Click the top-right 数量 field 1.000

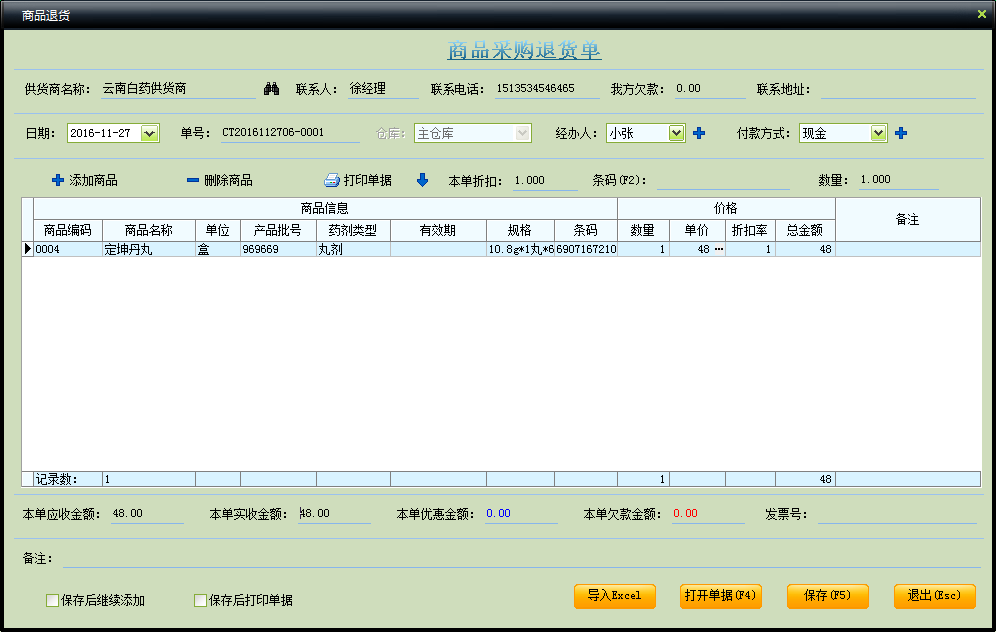coord(898,180)
